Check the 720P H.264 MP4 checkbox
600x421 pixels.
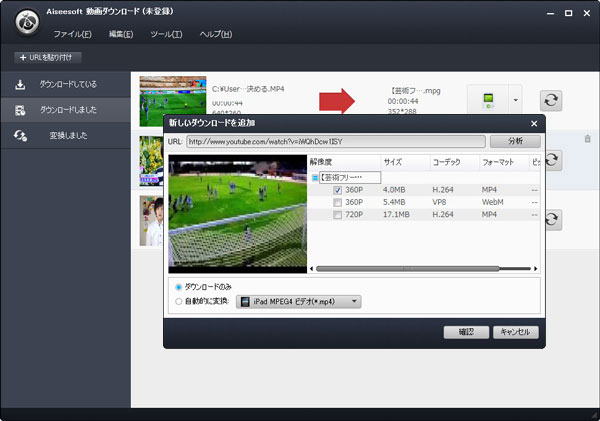(x=339, y=215)
